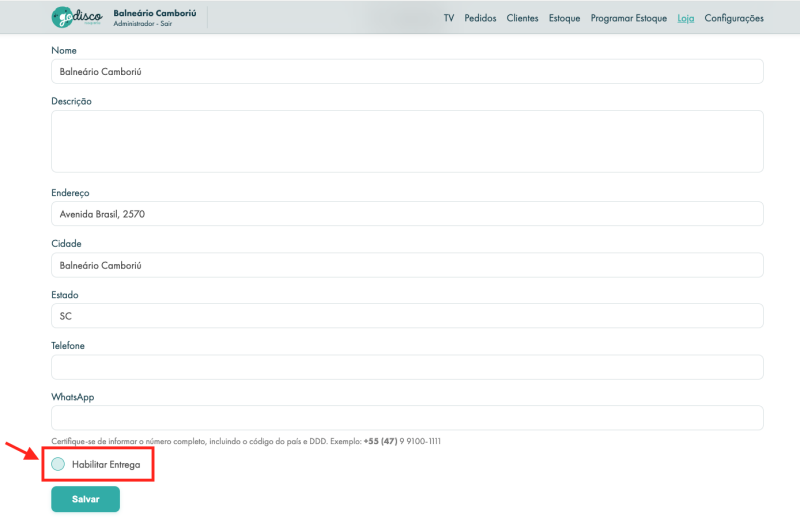Enable the Habilitar Entrega checkbox
Viewport: 800px width, 526px height.
(58, 464)
